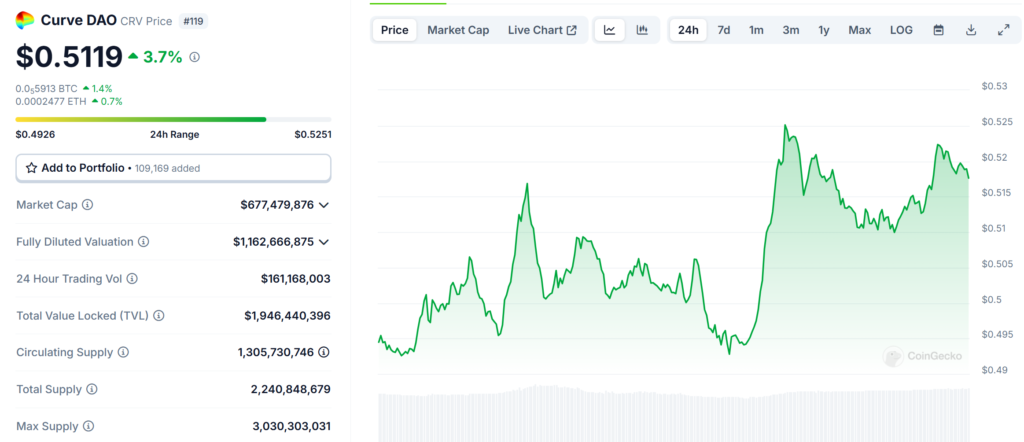
Task: Select the Max time range
Action: (x=859, y=30)
